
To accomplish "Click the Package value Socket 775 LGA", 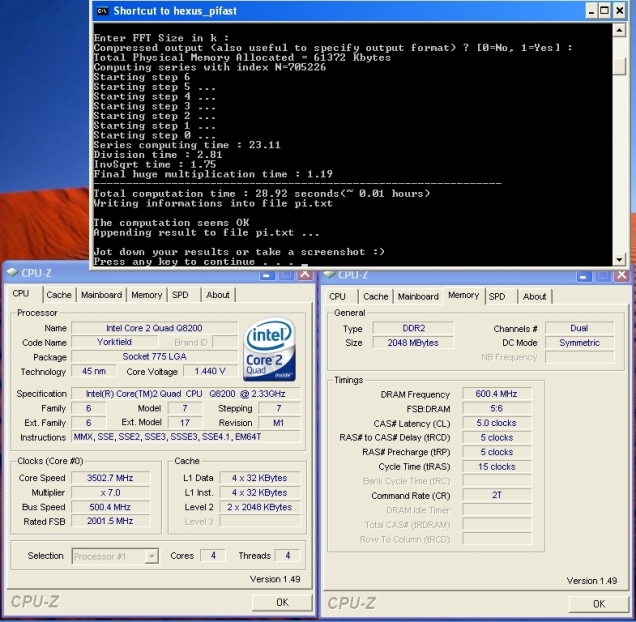I will tap(155, 357).
